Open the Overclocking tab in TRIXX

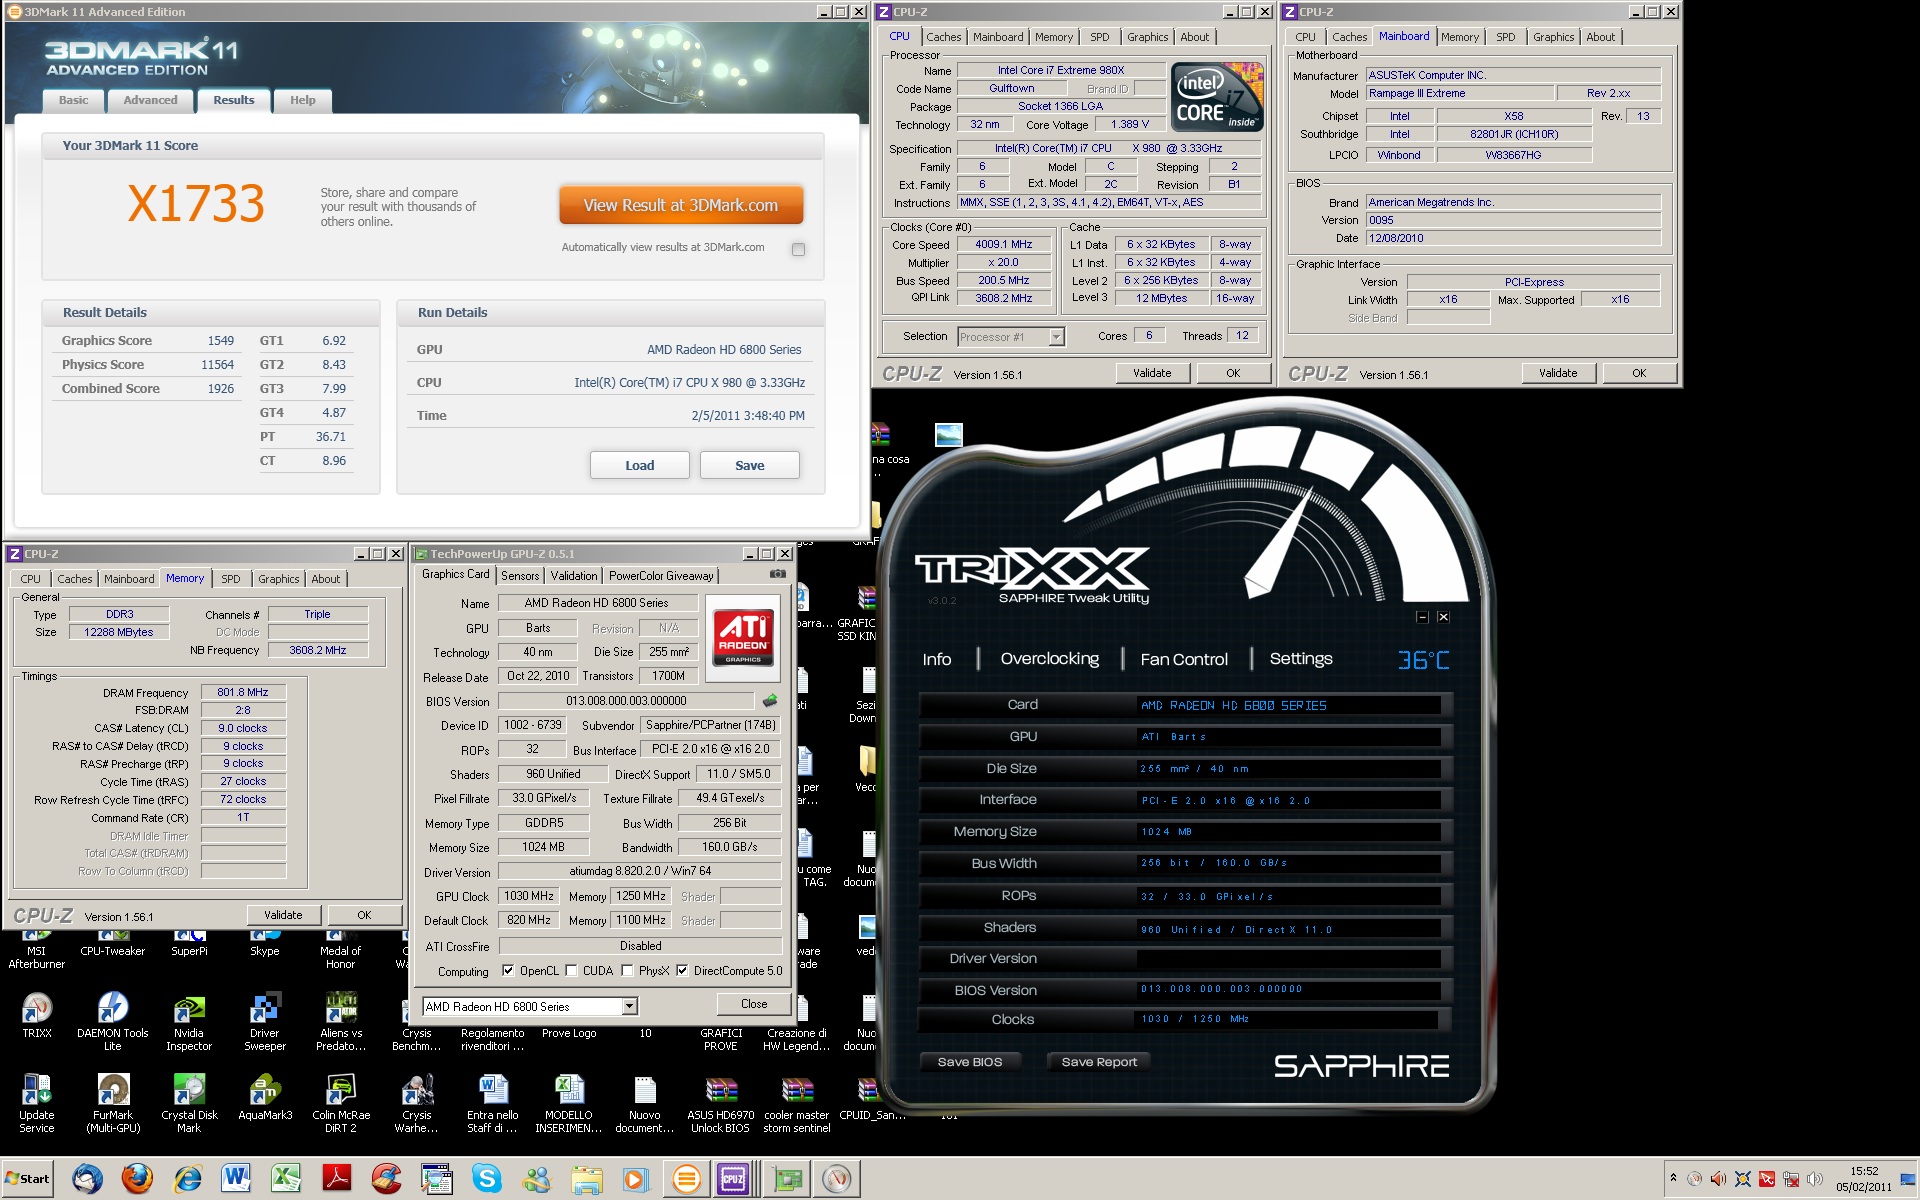tap(1049, 658)
